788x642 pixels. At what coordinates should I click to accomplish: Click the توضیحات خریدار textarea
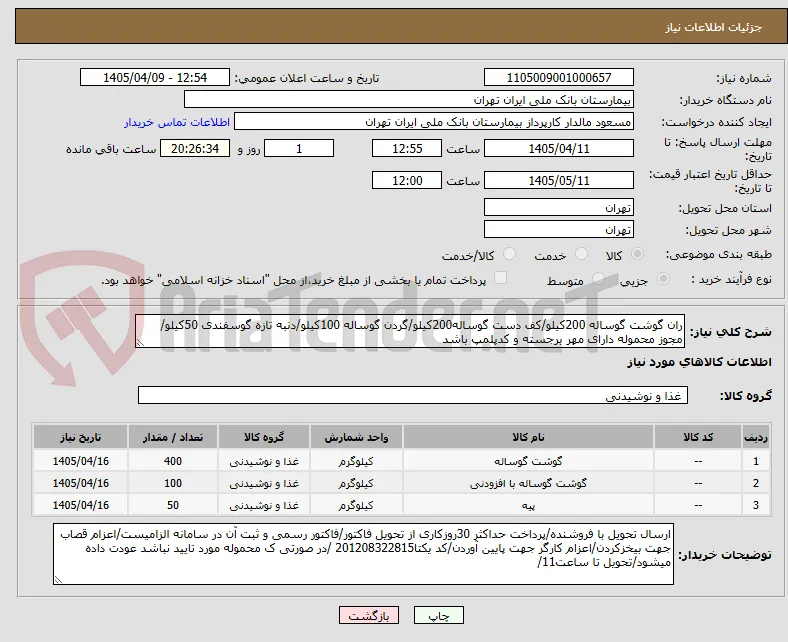point(363,554)
